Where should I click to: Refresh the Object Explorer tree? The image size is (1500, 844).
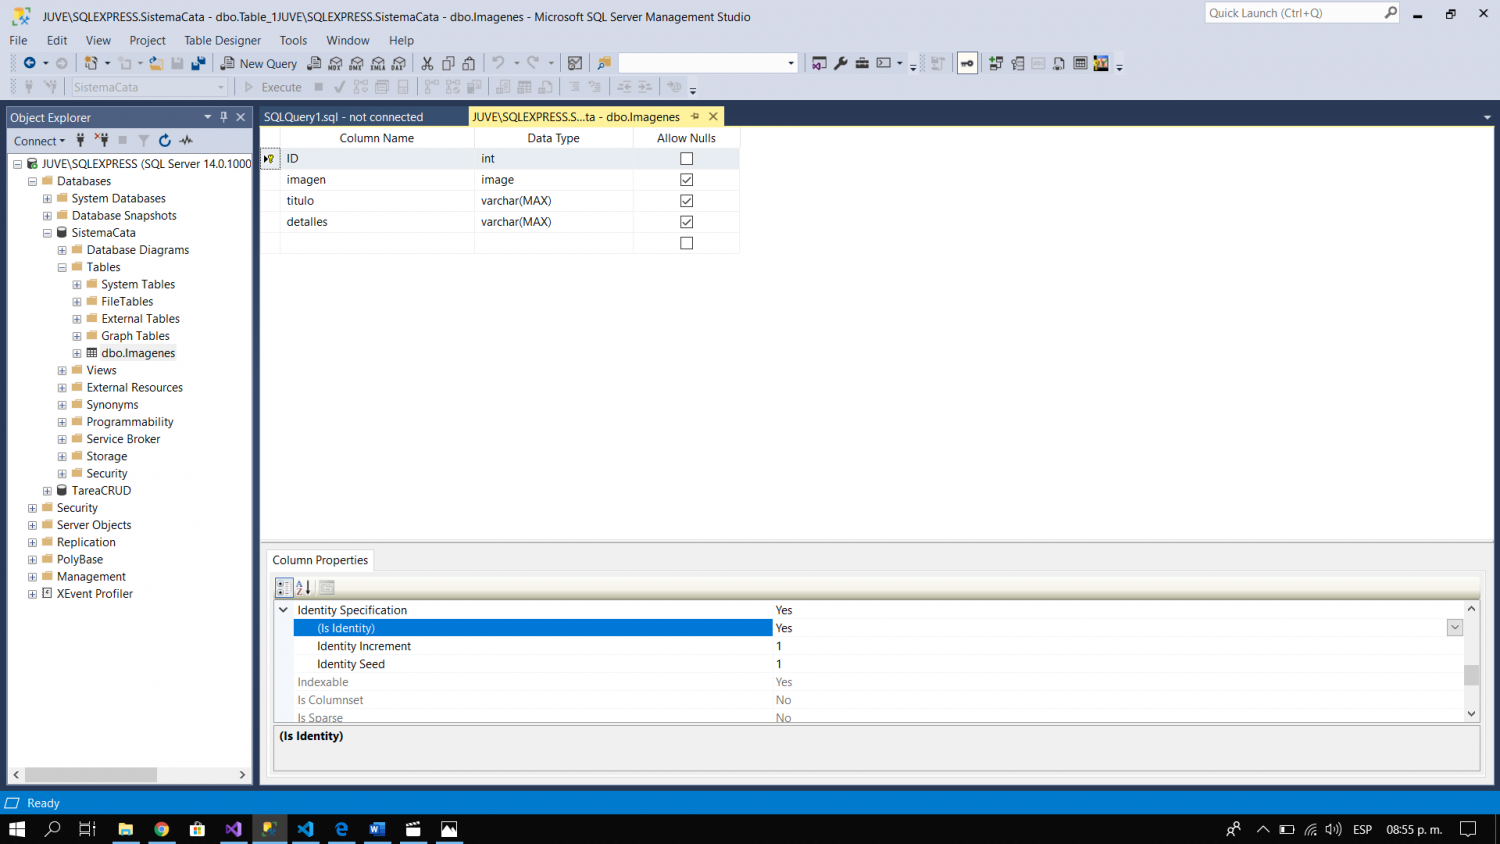(x=165, y=141)
